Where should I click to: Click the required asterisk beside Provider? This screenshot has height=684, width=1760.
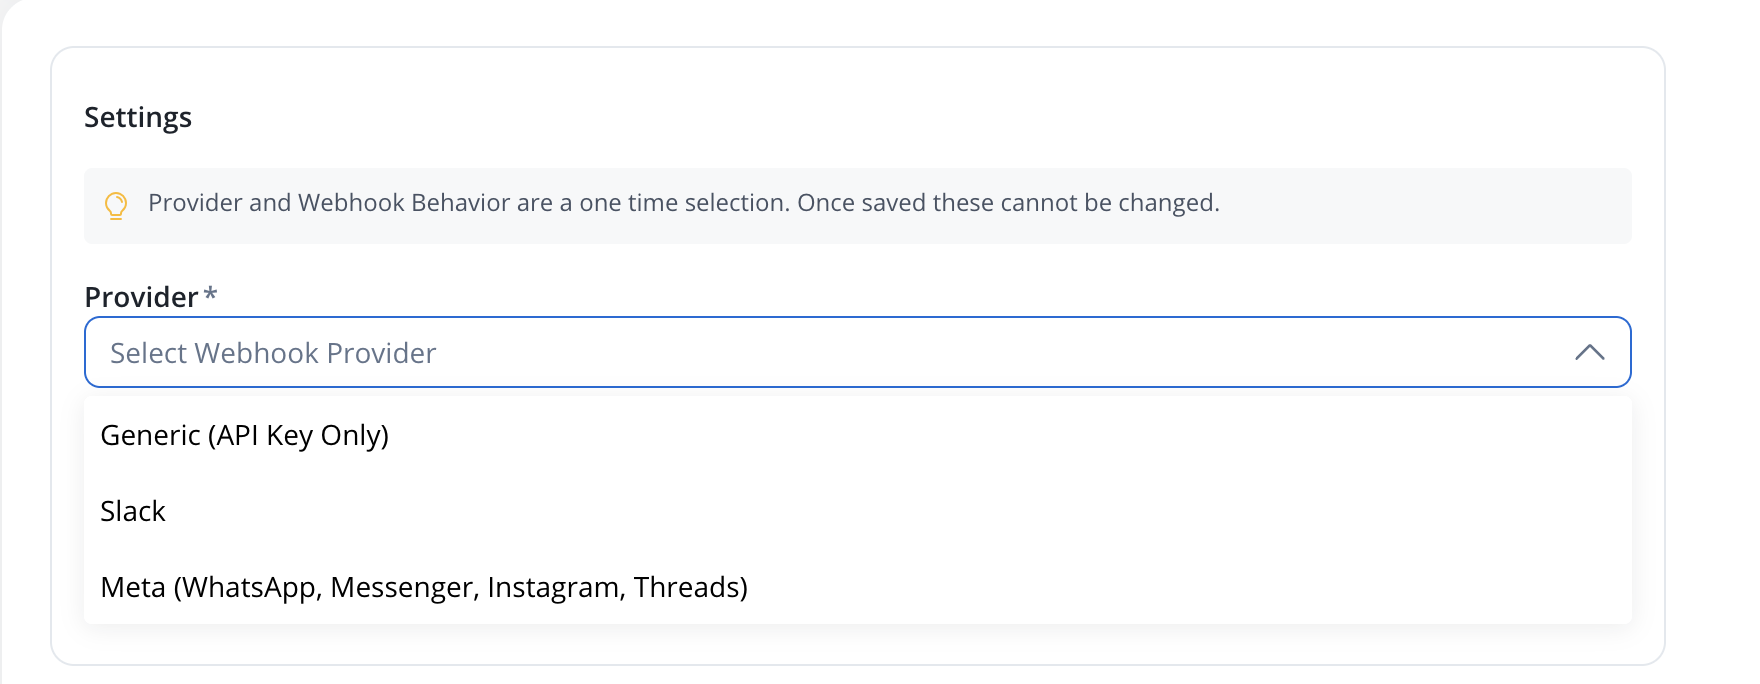210,293
